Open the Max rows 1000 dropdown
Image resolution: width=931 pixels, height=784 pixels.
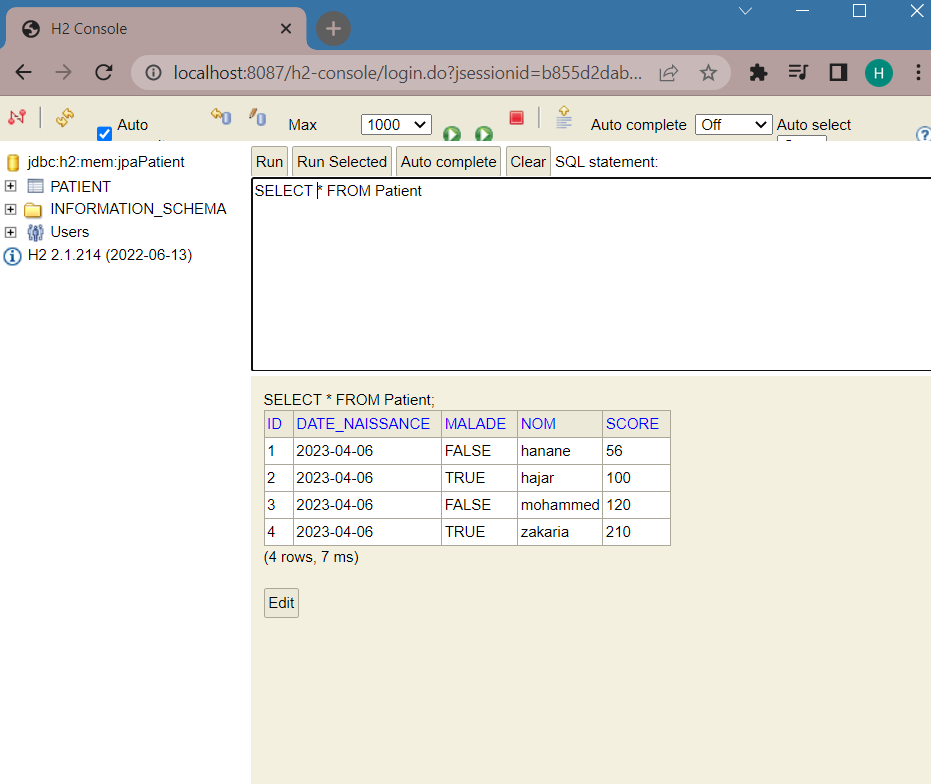[x=396, y=125]
